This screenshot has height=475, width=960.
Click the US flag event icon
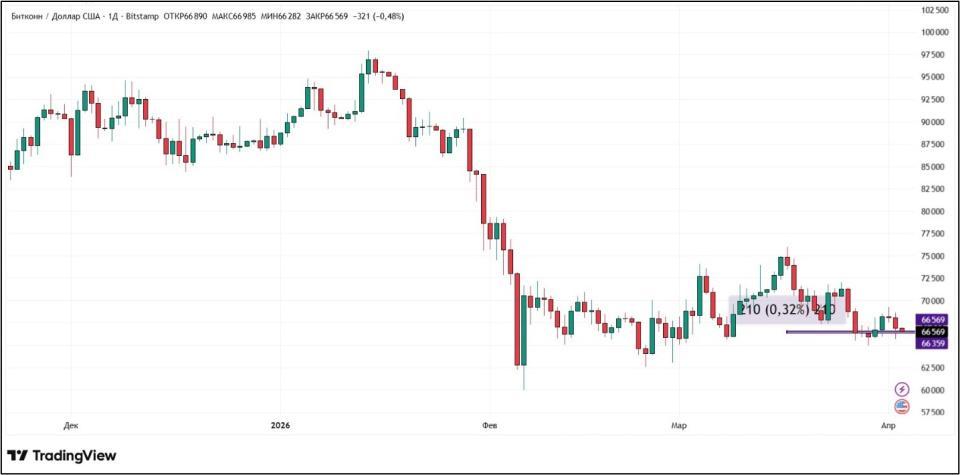(x=902, y=406)
